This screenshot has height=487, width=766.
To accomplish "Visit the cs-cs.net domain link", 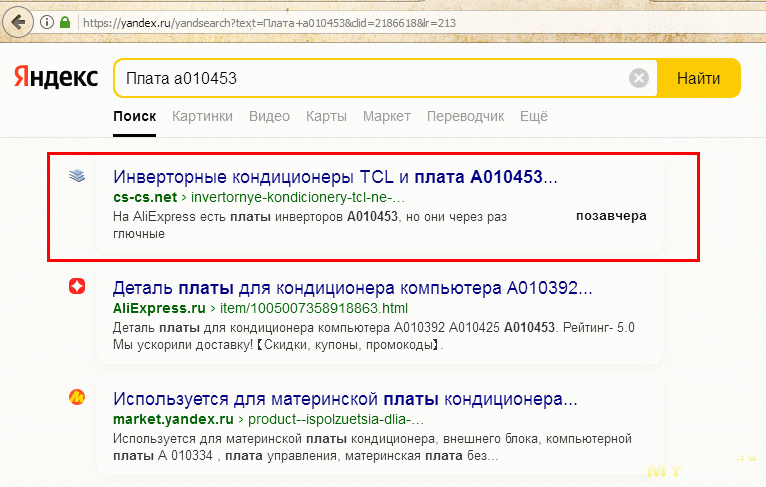I will (x=145, y=197).
